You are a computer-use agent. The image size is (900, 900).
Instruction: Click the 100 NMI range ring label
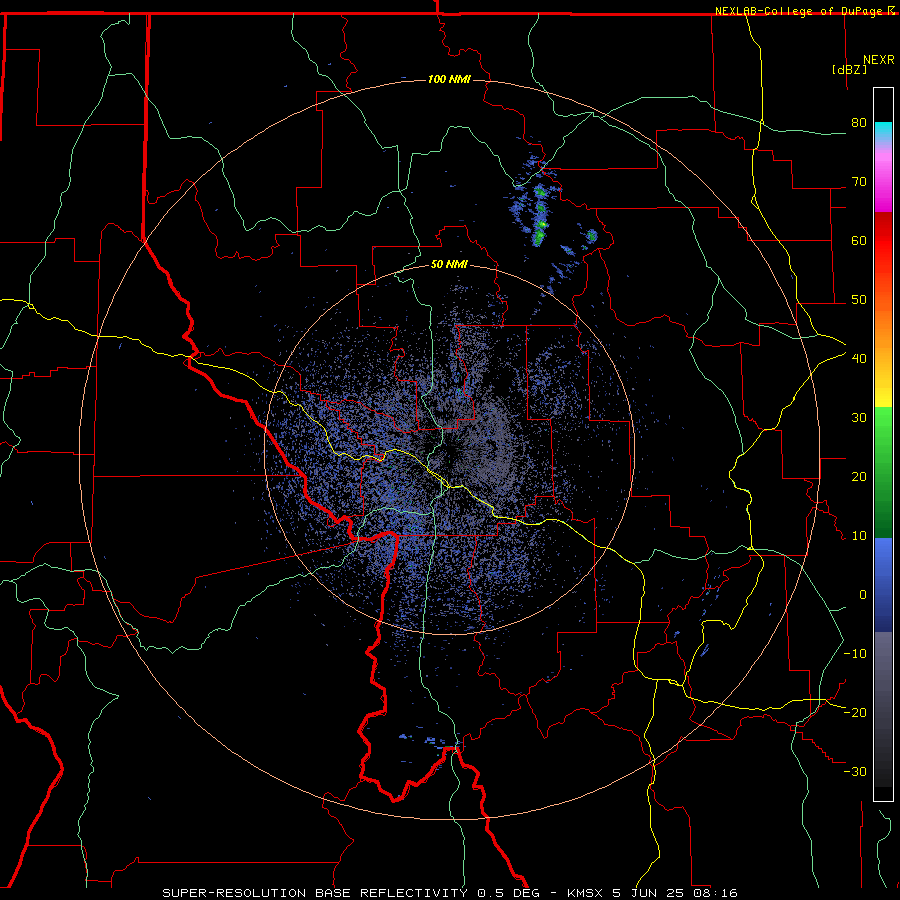click(x=449, y=79)
